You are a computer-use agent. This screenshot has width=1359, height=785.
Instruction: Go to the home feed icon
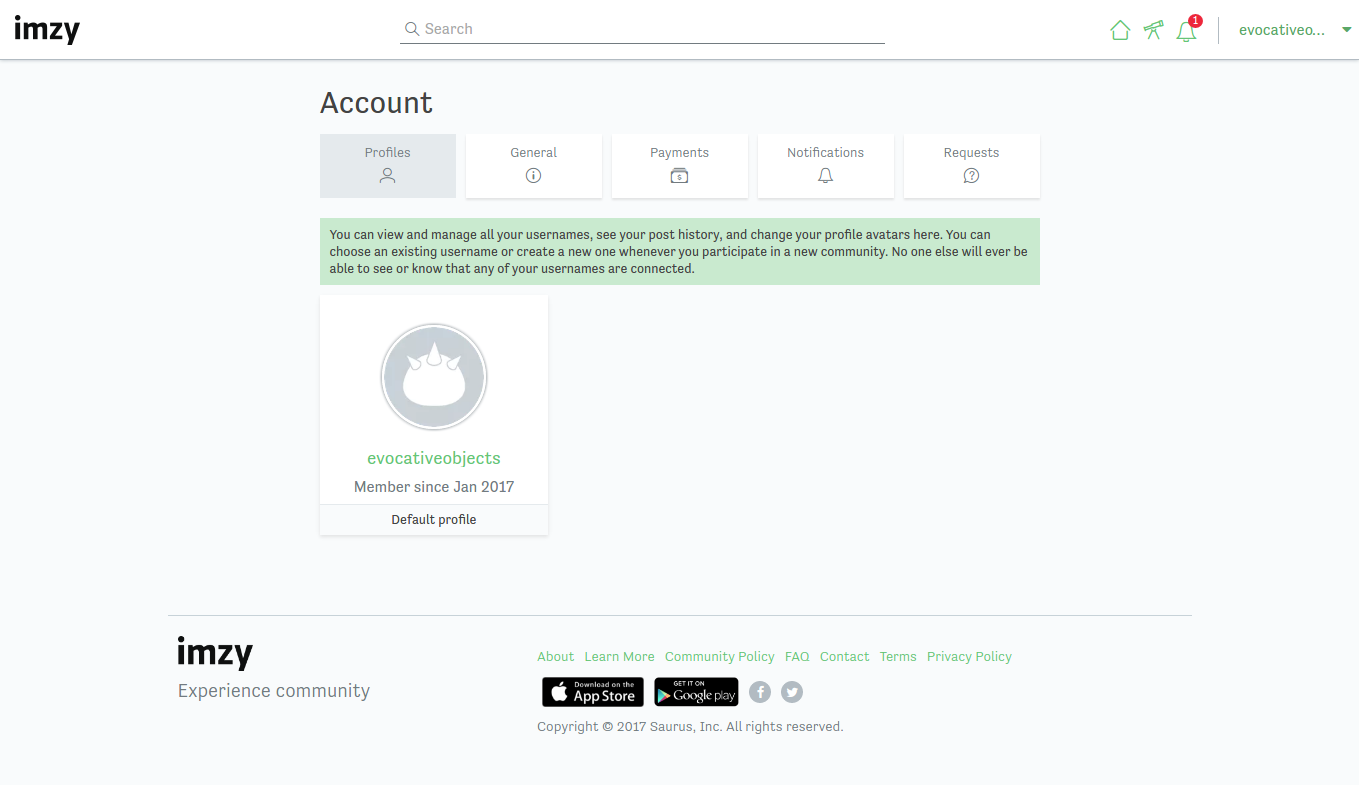tap(1120, 30)
